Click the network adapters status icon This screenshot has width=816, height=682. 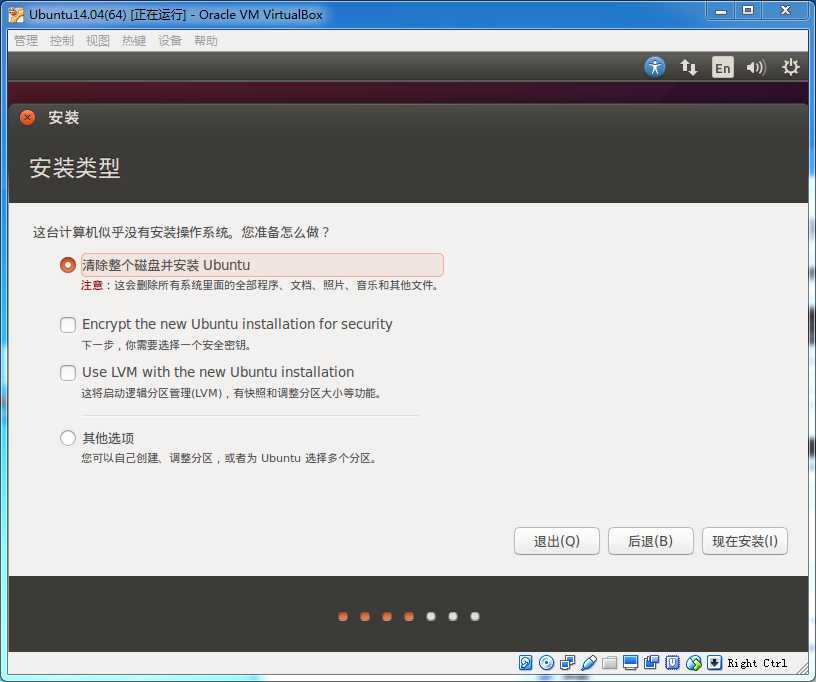(x=567, y=663)
